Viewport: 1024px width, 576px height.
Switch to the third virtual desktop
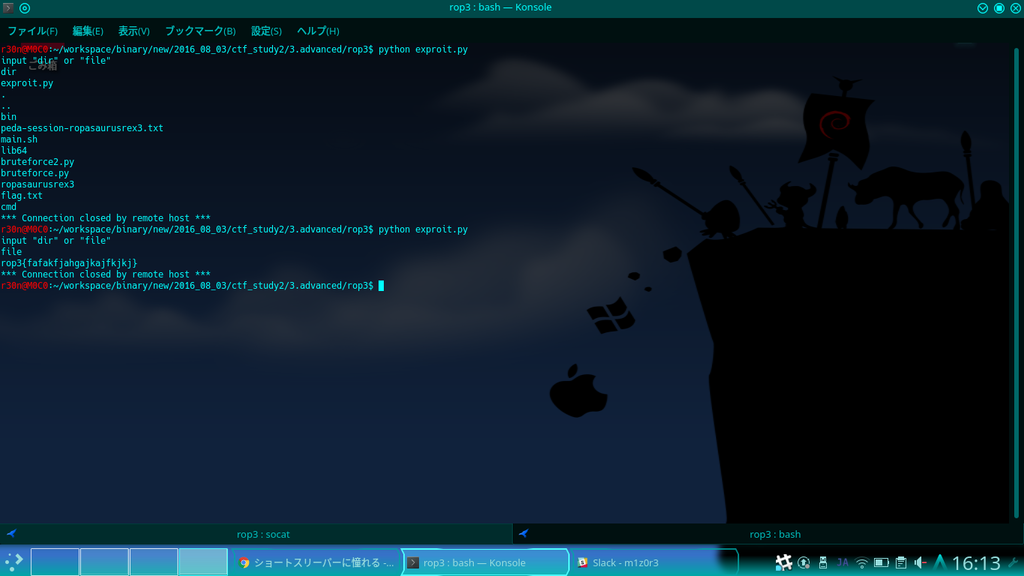point(154,562)
